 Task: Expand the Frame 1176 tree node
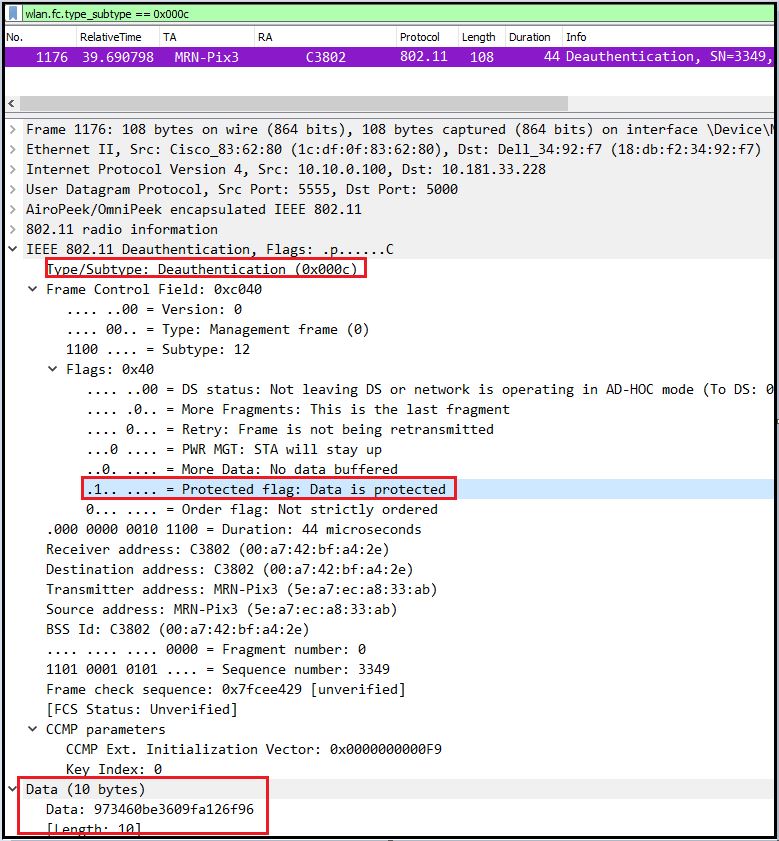point(13,129)
